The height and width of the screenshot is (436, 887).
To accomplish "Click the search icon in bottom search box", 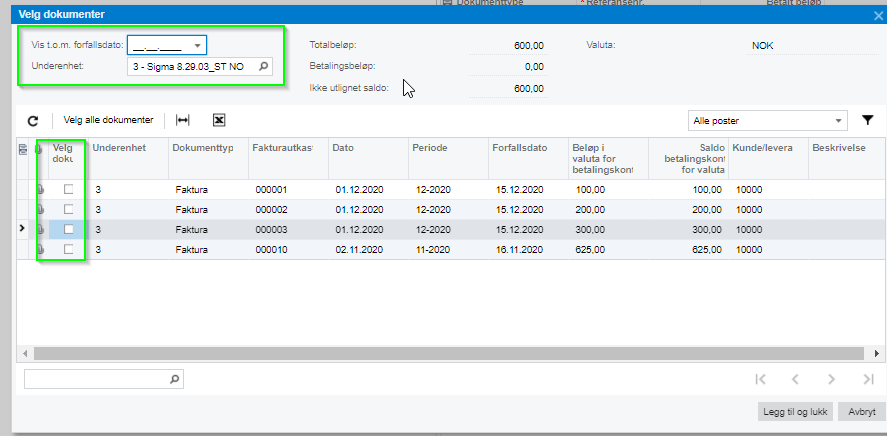I will pyautogui.click(x=174, y=379).
